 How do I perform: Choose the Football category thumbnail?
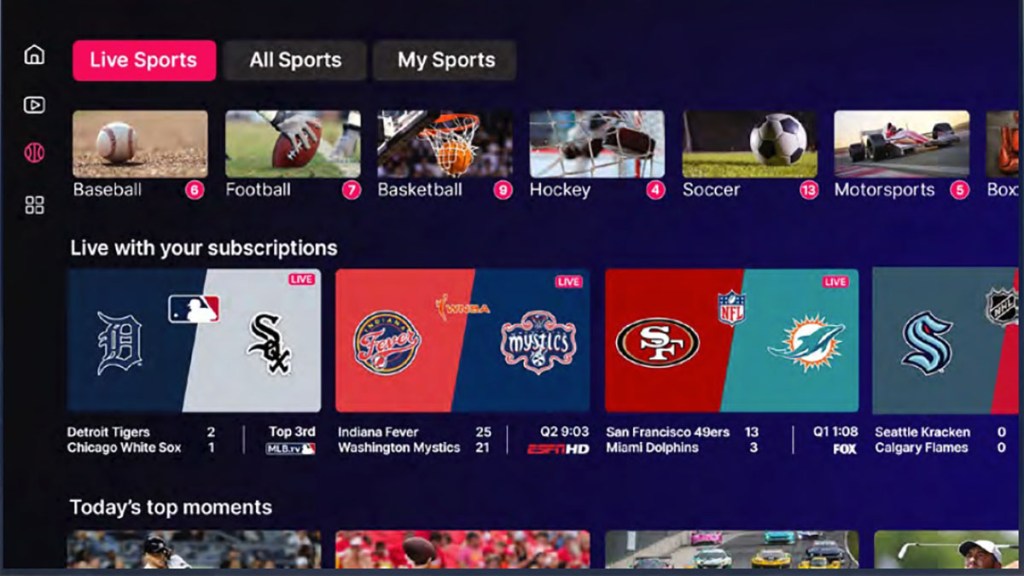click(x=293, y=144)
